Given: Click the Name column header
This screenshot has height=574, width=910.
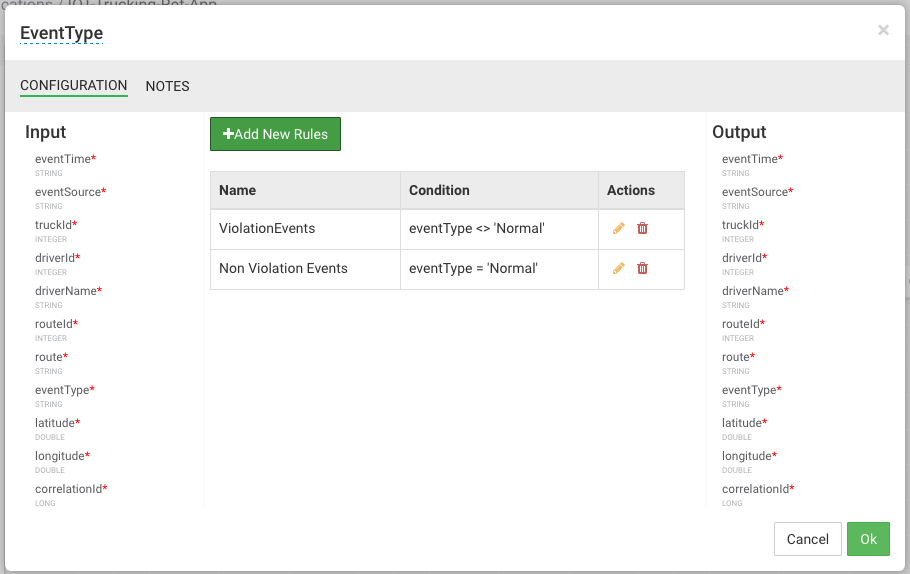Looking at the screenshot, I should point(238,190).
